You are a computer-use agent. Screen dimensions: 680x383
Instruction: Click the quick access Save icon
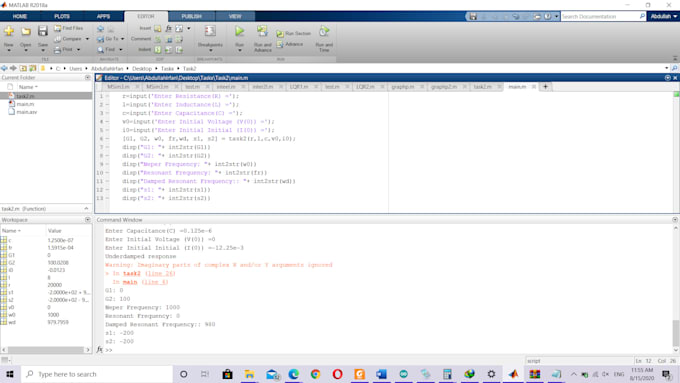click(473, 16)
